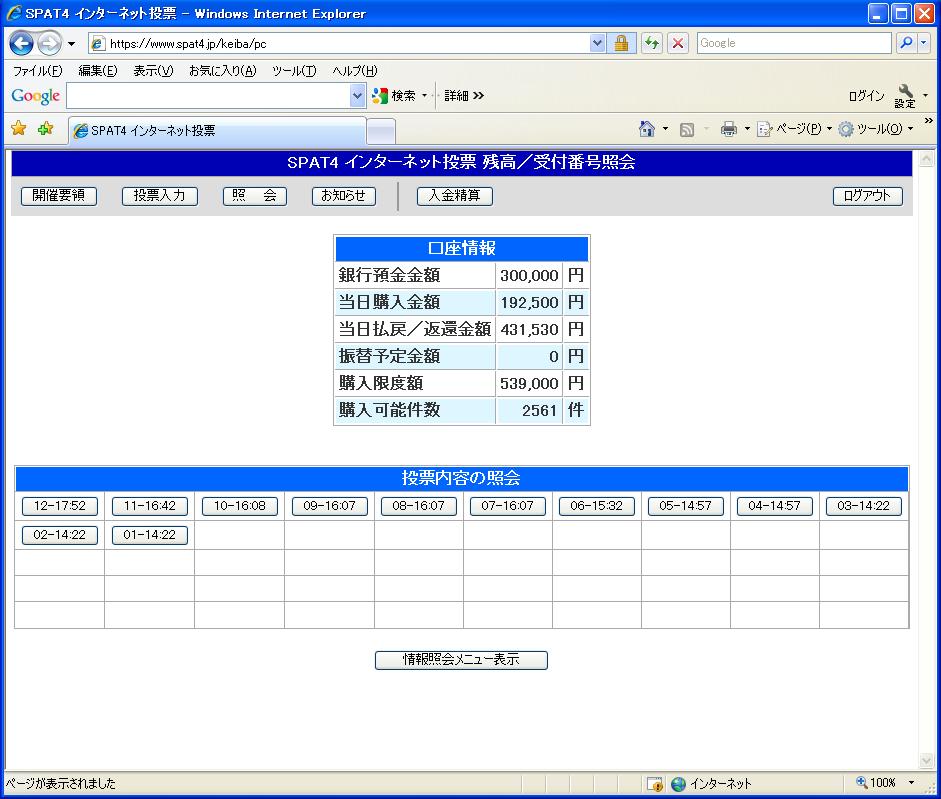Click the 照 会 button
Viewport: 941px width, 799px height.
tap(254, 196)
